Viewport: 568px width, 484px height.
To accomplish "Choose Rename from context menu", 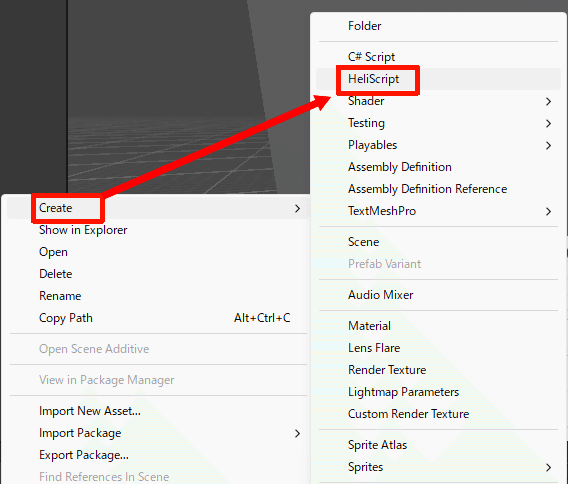I will 60,296.
